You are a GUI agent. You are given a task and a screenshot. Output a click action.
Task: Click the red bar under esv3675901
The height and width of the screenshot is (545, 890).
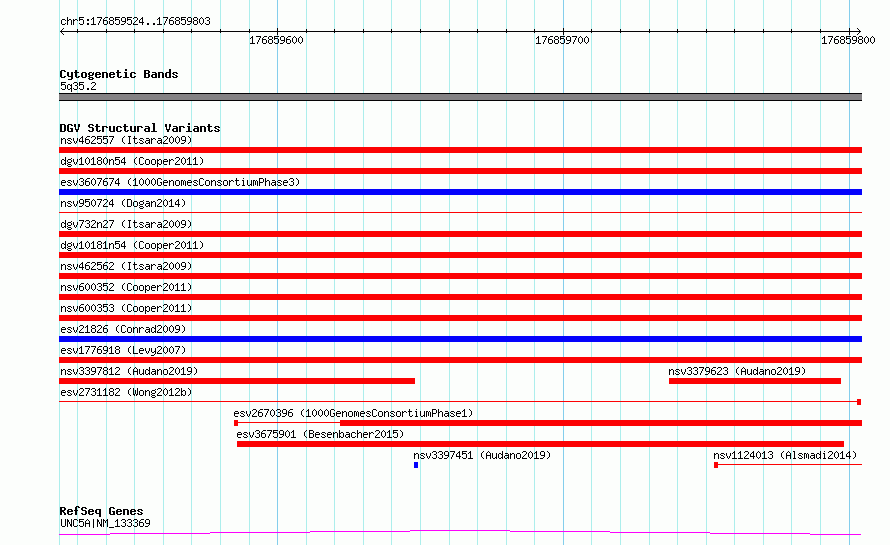pyautogui.click(x=540, y=444)
